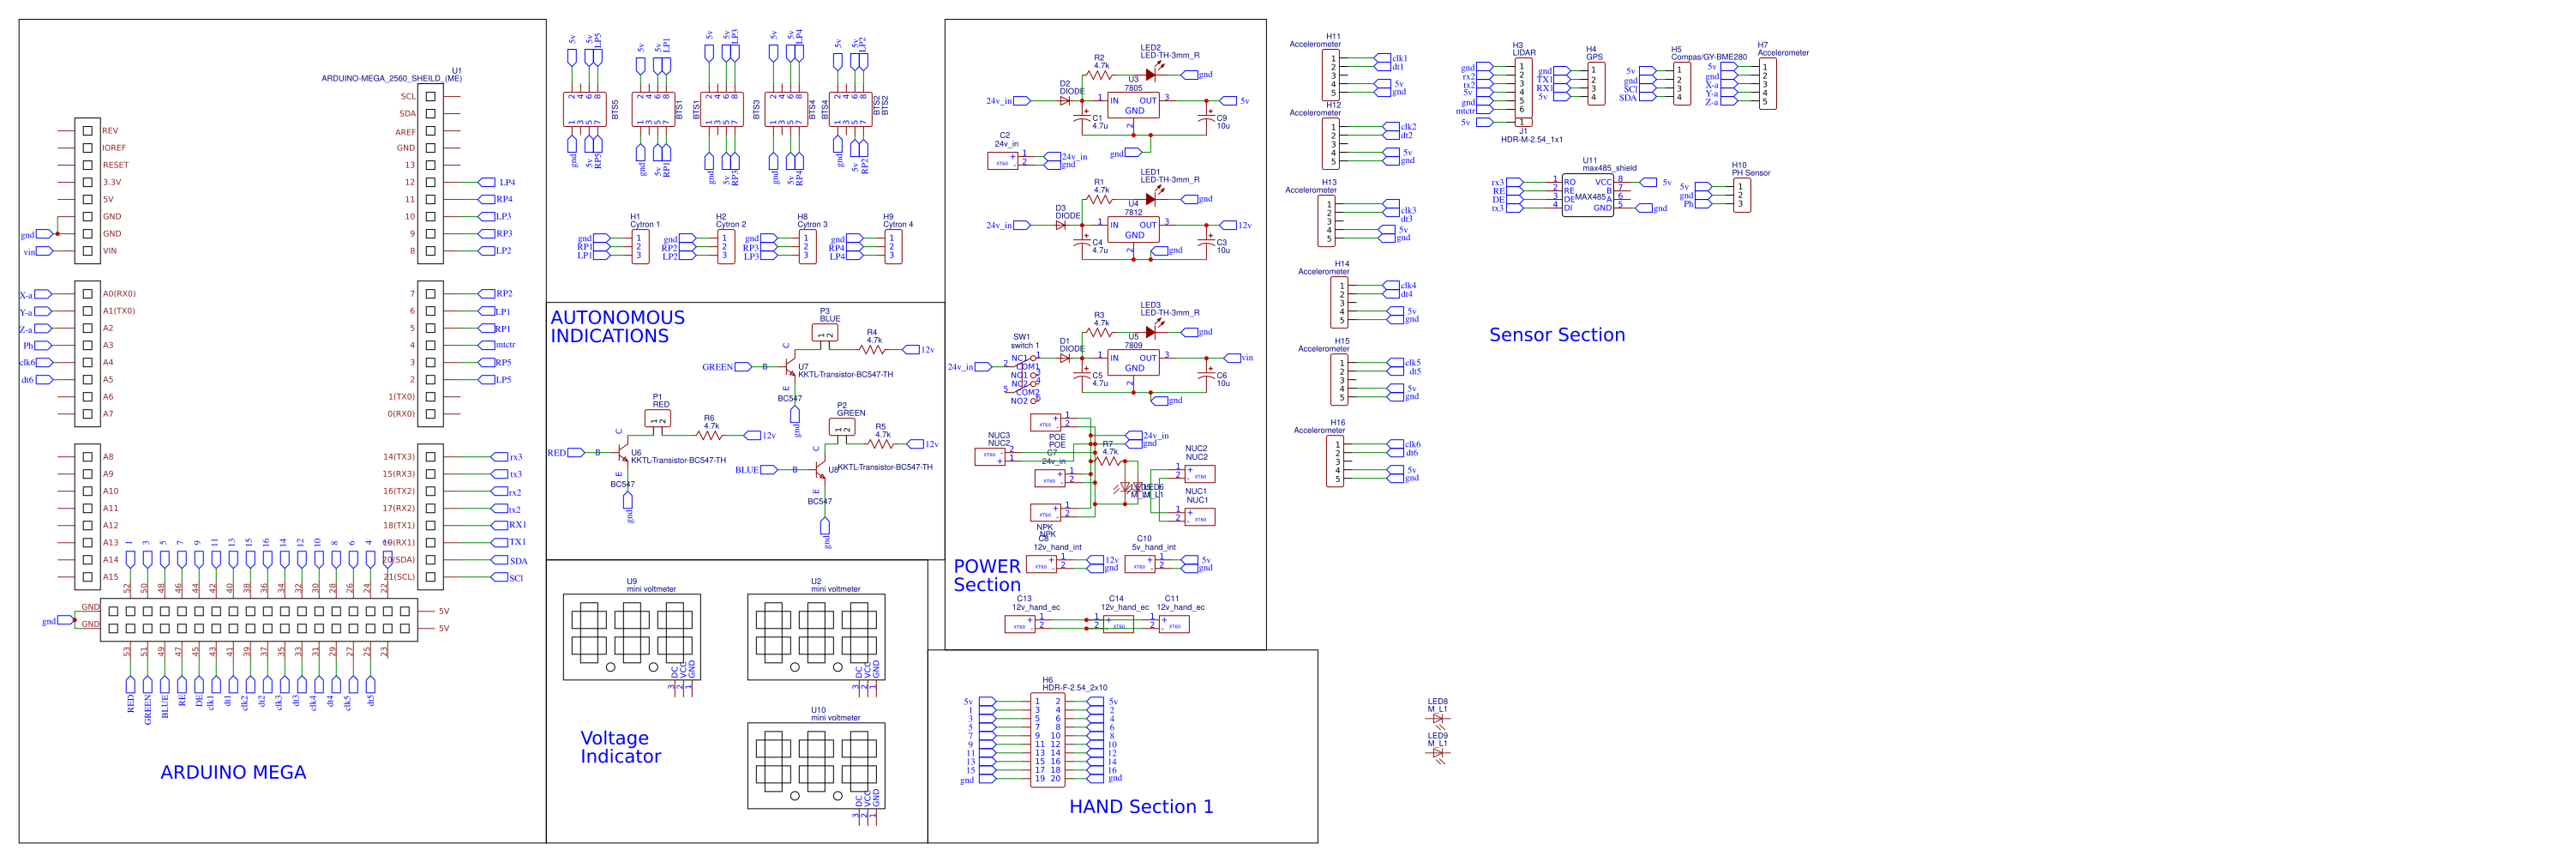Click the H6 2x10 header connector
This screenshot has height=862, width=2576.
click(x=1047, y=740)
